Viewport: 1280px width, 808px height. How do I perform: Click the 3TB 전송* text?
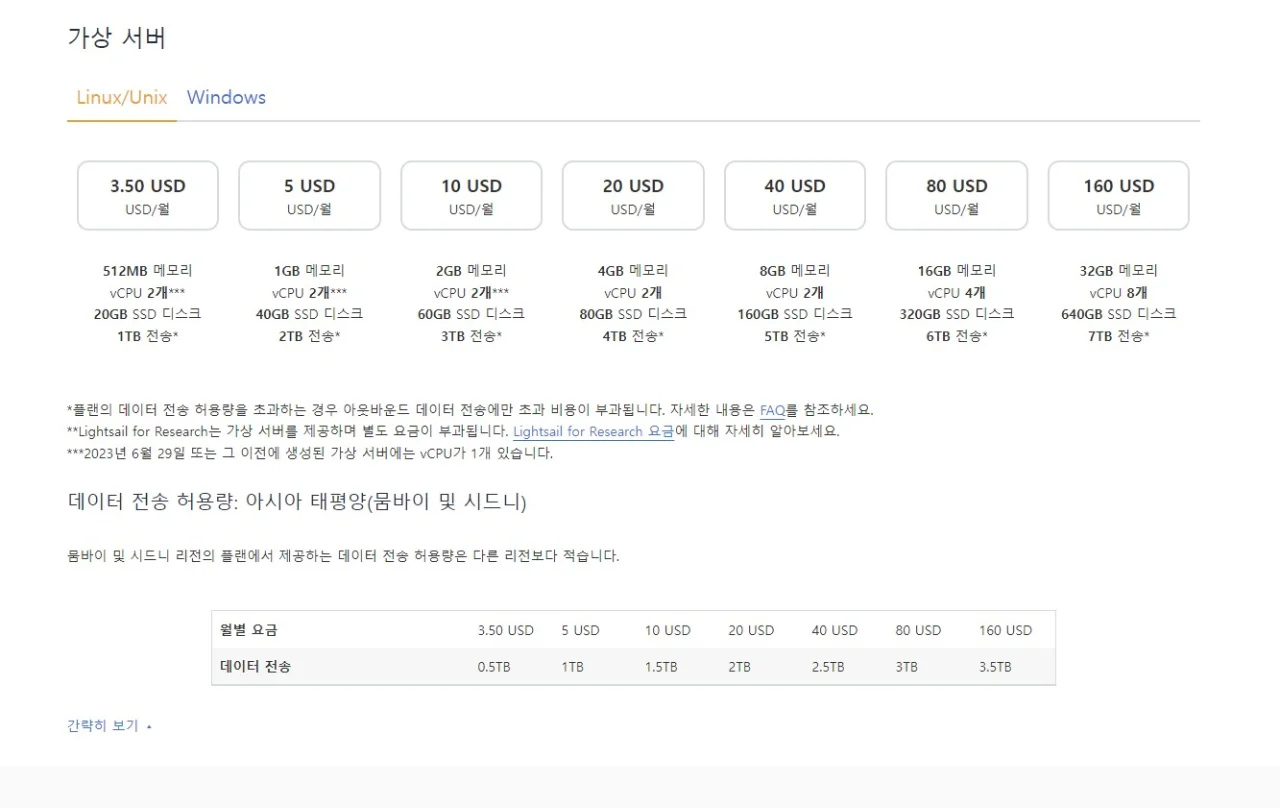coord(471,336)
